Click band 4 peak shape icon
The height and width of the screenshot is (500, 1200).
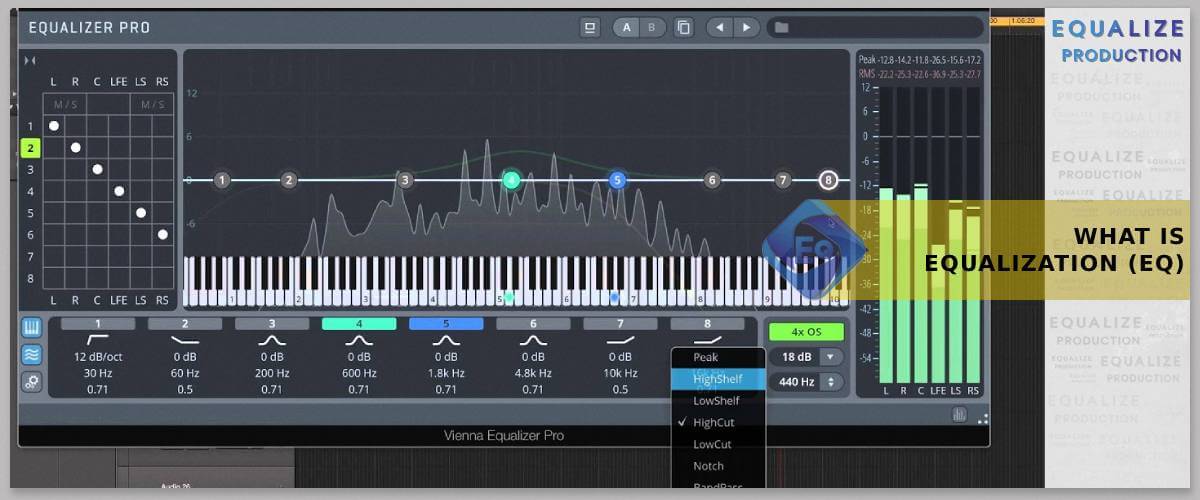pos(359,340)
